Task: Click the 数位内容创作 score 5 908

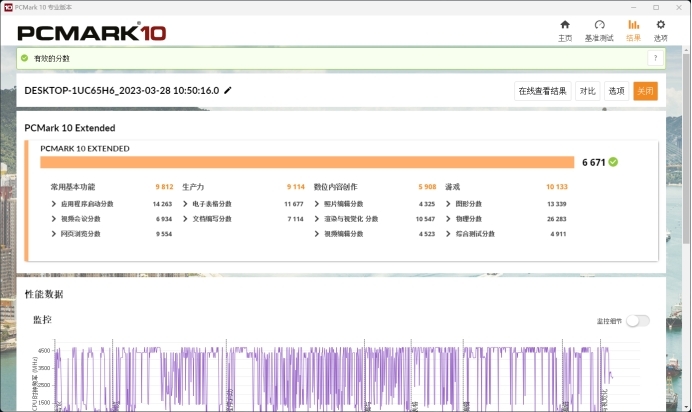Action: tap(427, 187)
